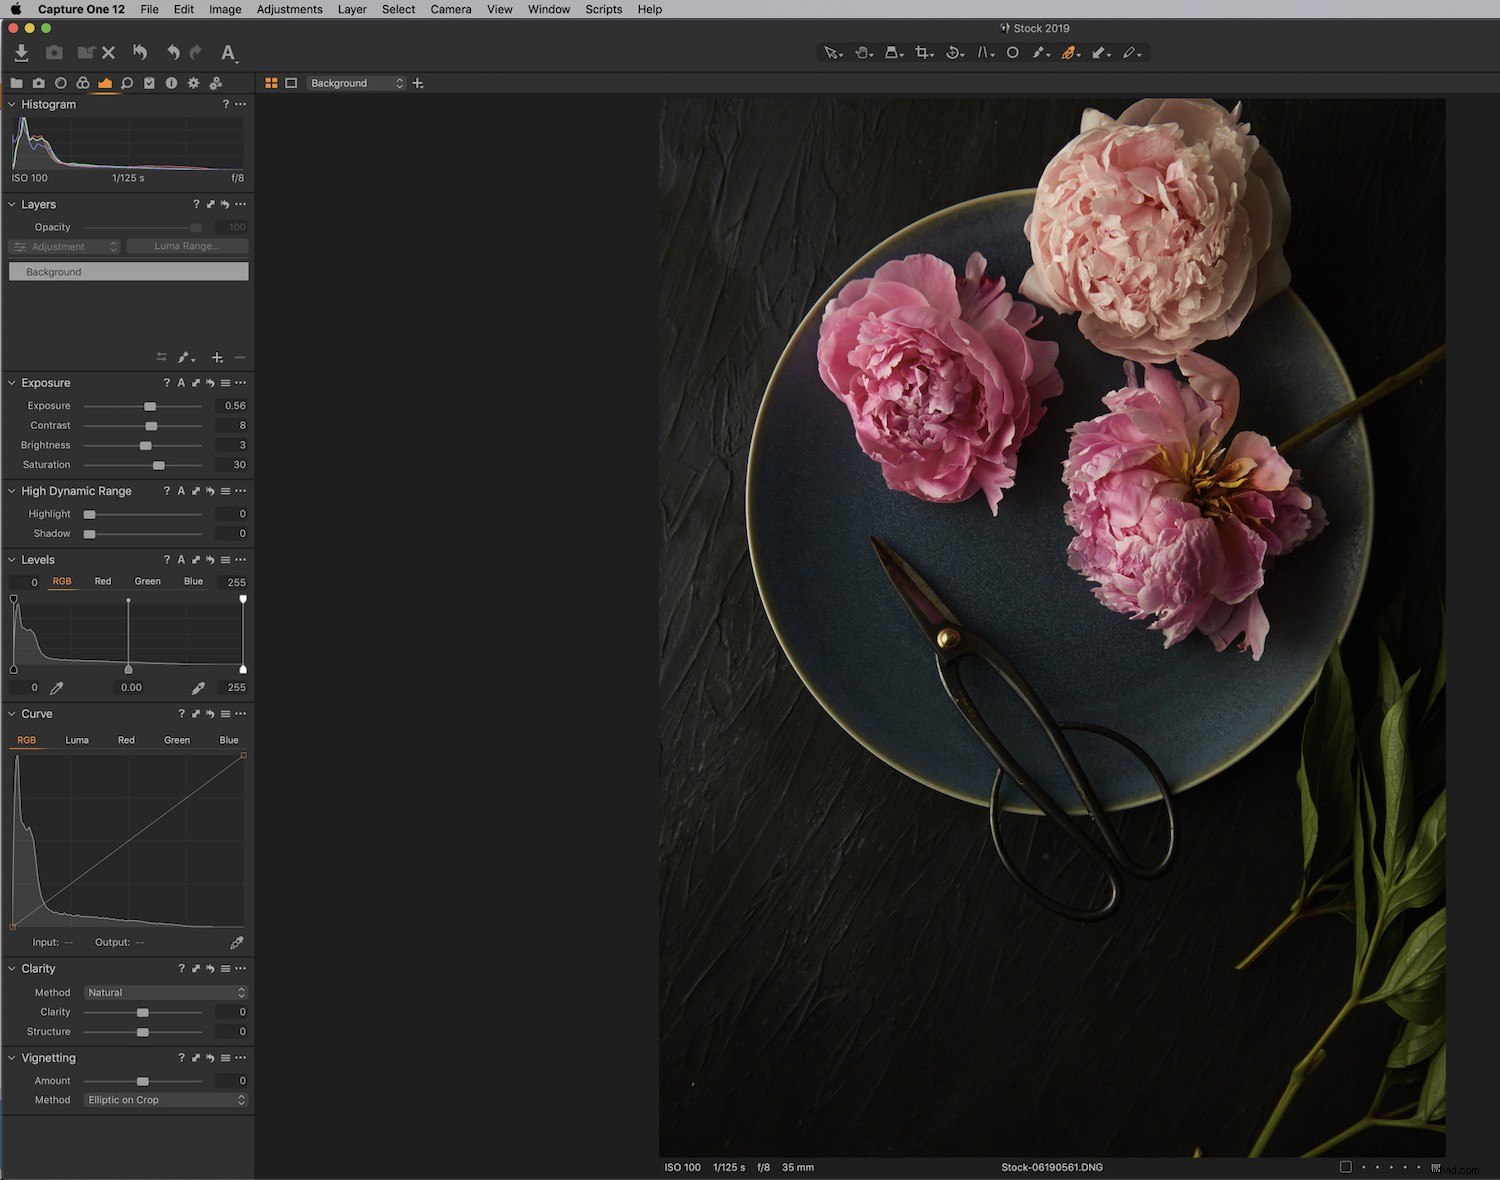The height and width of the screenshot is (1180, 1500).
Task: Enable the single-image primary view mode
Action: (x=291, y=83)
